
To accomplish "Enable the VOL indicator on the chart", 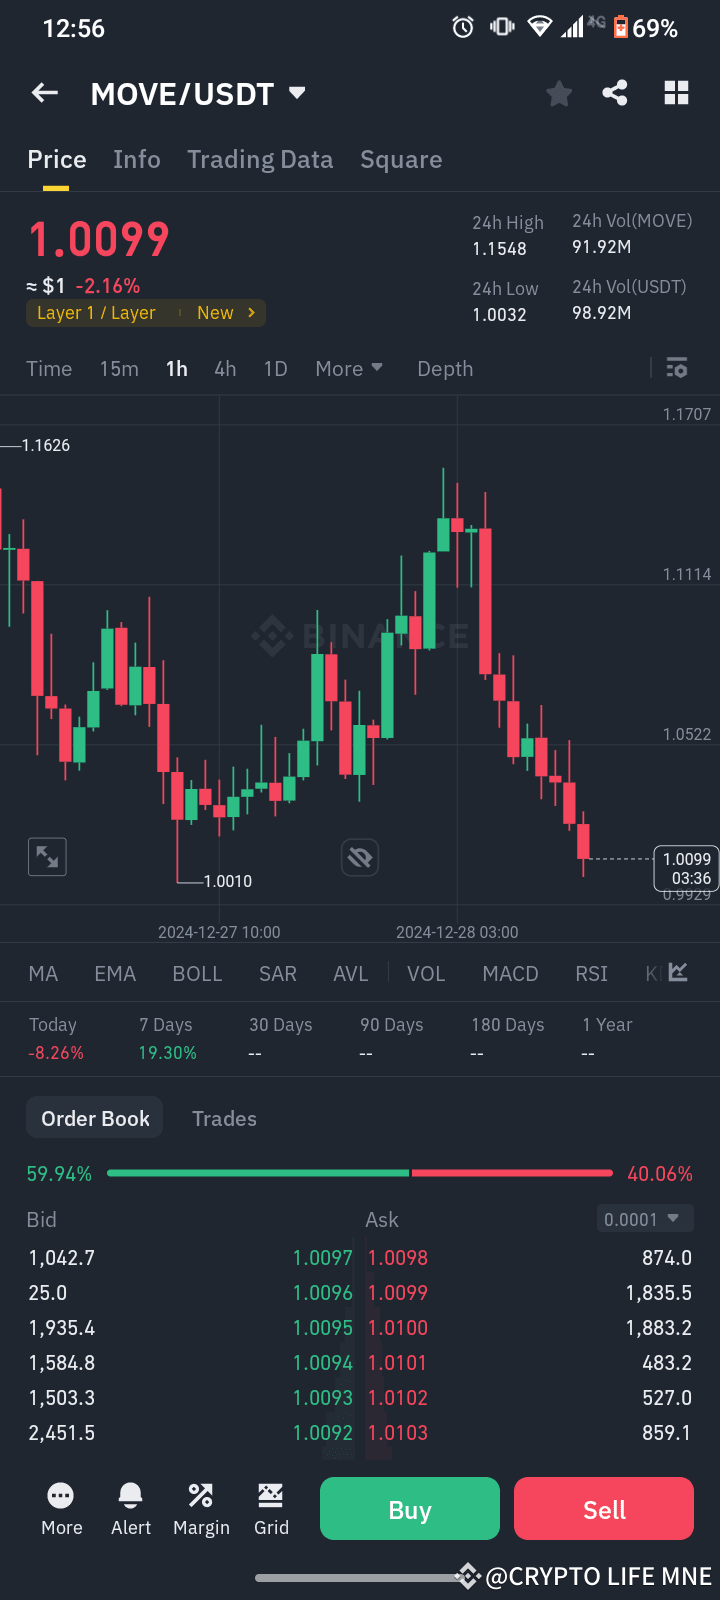I will pos(426,973).
